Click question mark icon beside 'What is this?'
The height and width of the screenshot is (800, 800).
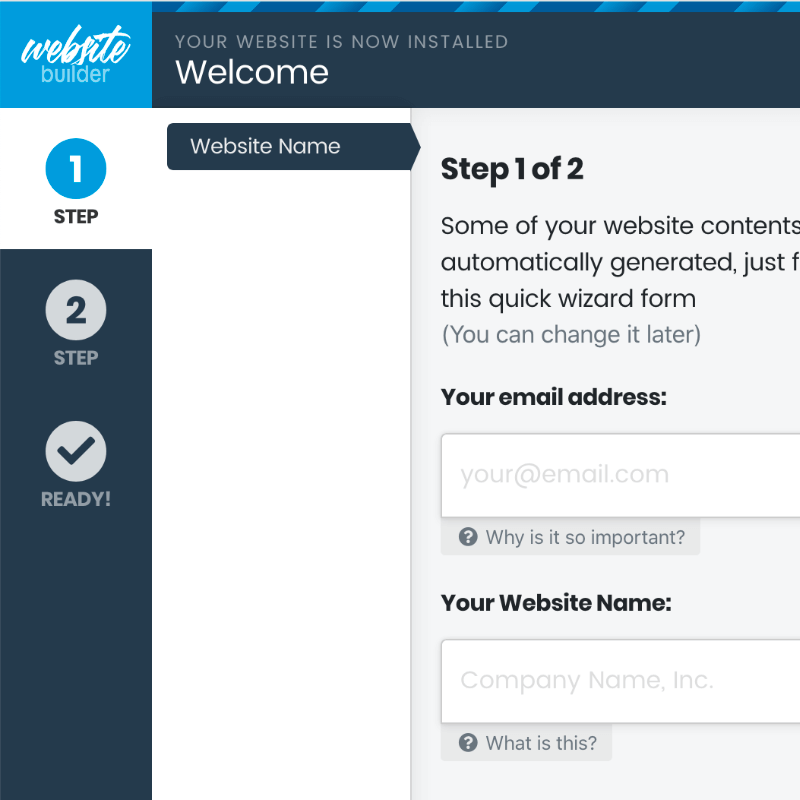[468, 743]
